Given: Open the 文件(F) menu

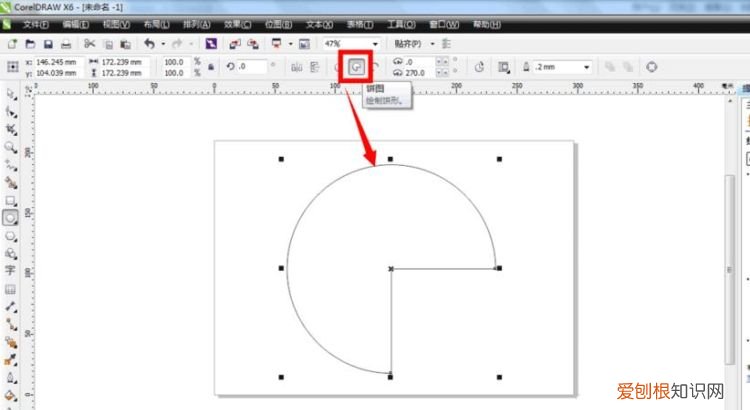Looking at the screenshot, I should pos(35,23).
